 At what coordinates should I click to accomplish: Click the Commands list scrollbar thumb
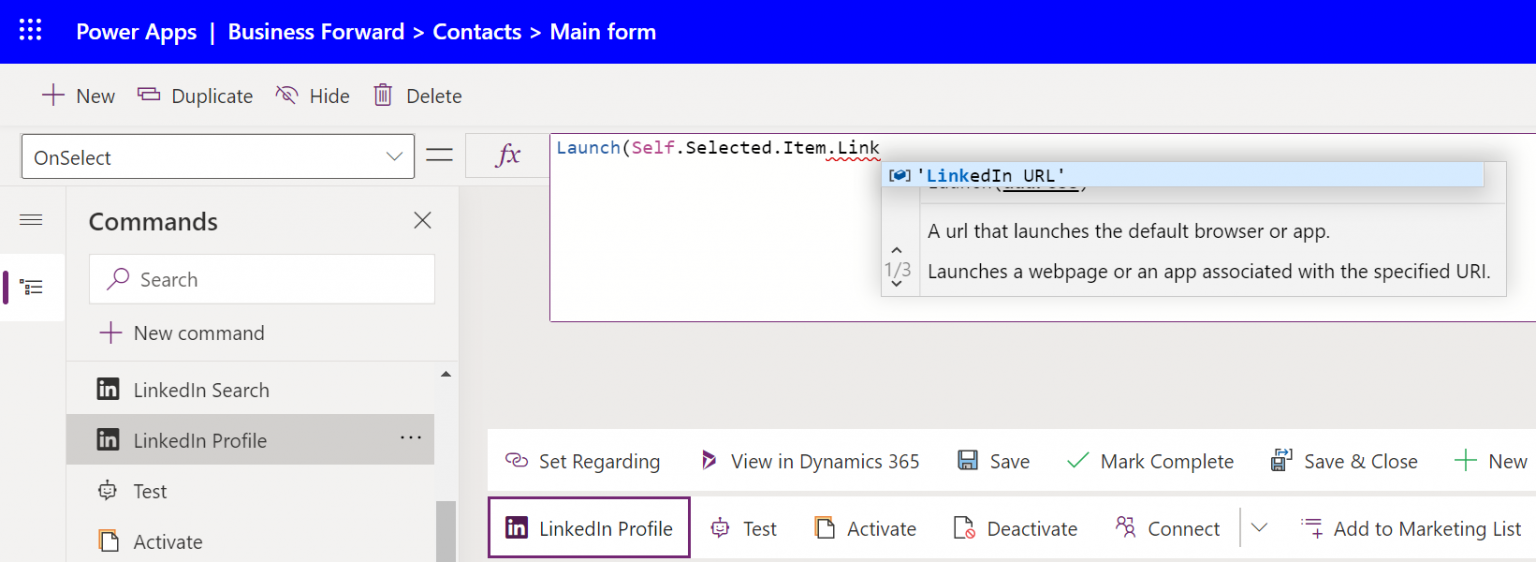click(x=446, y=530)
